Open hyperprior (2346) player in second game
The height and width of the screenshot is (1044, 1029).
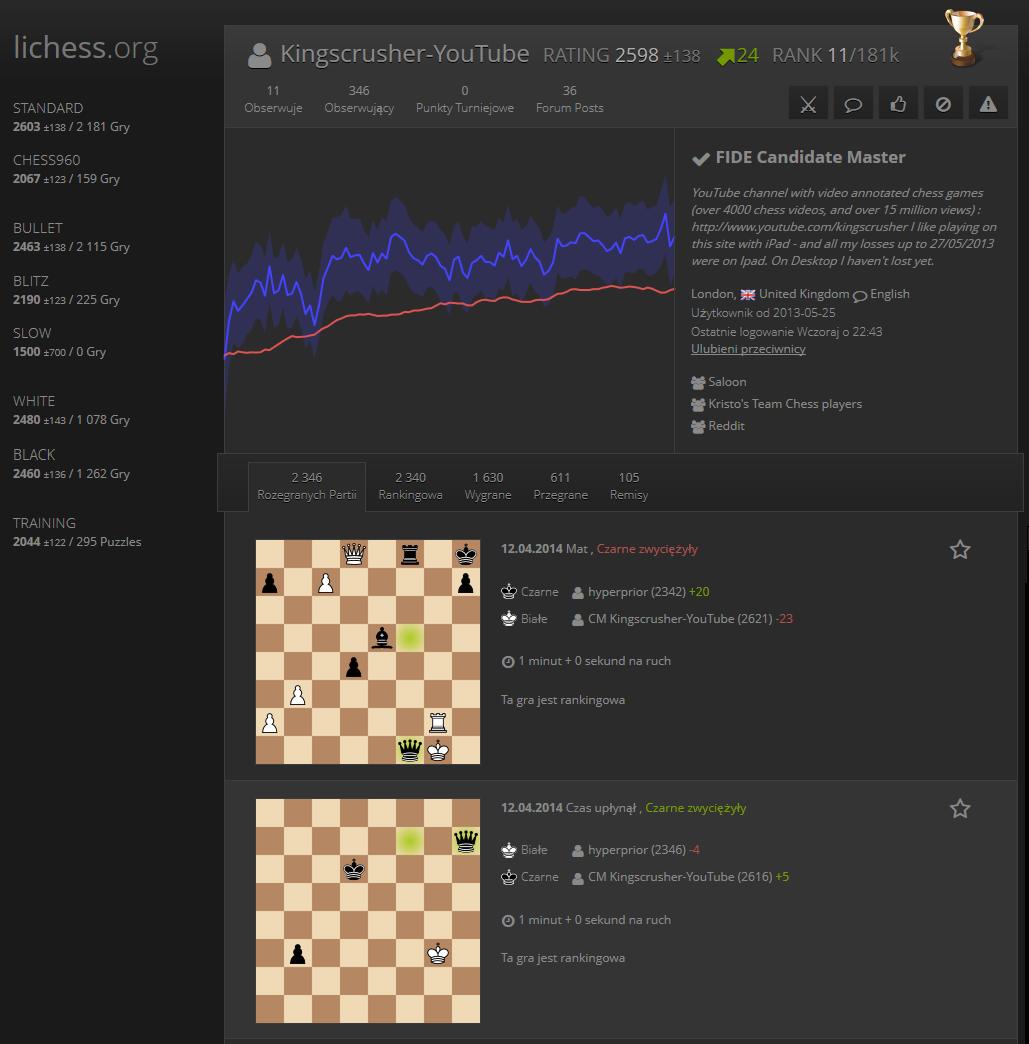tap(637, 850)
